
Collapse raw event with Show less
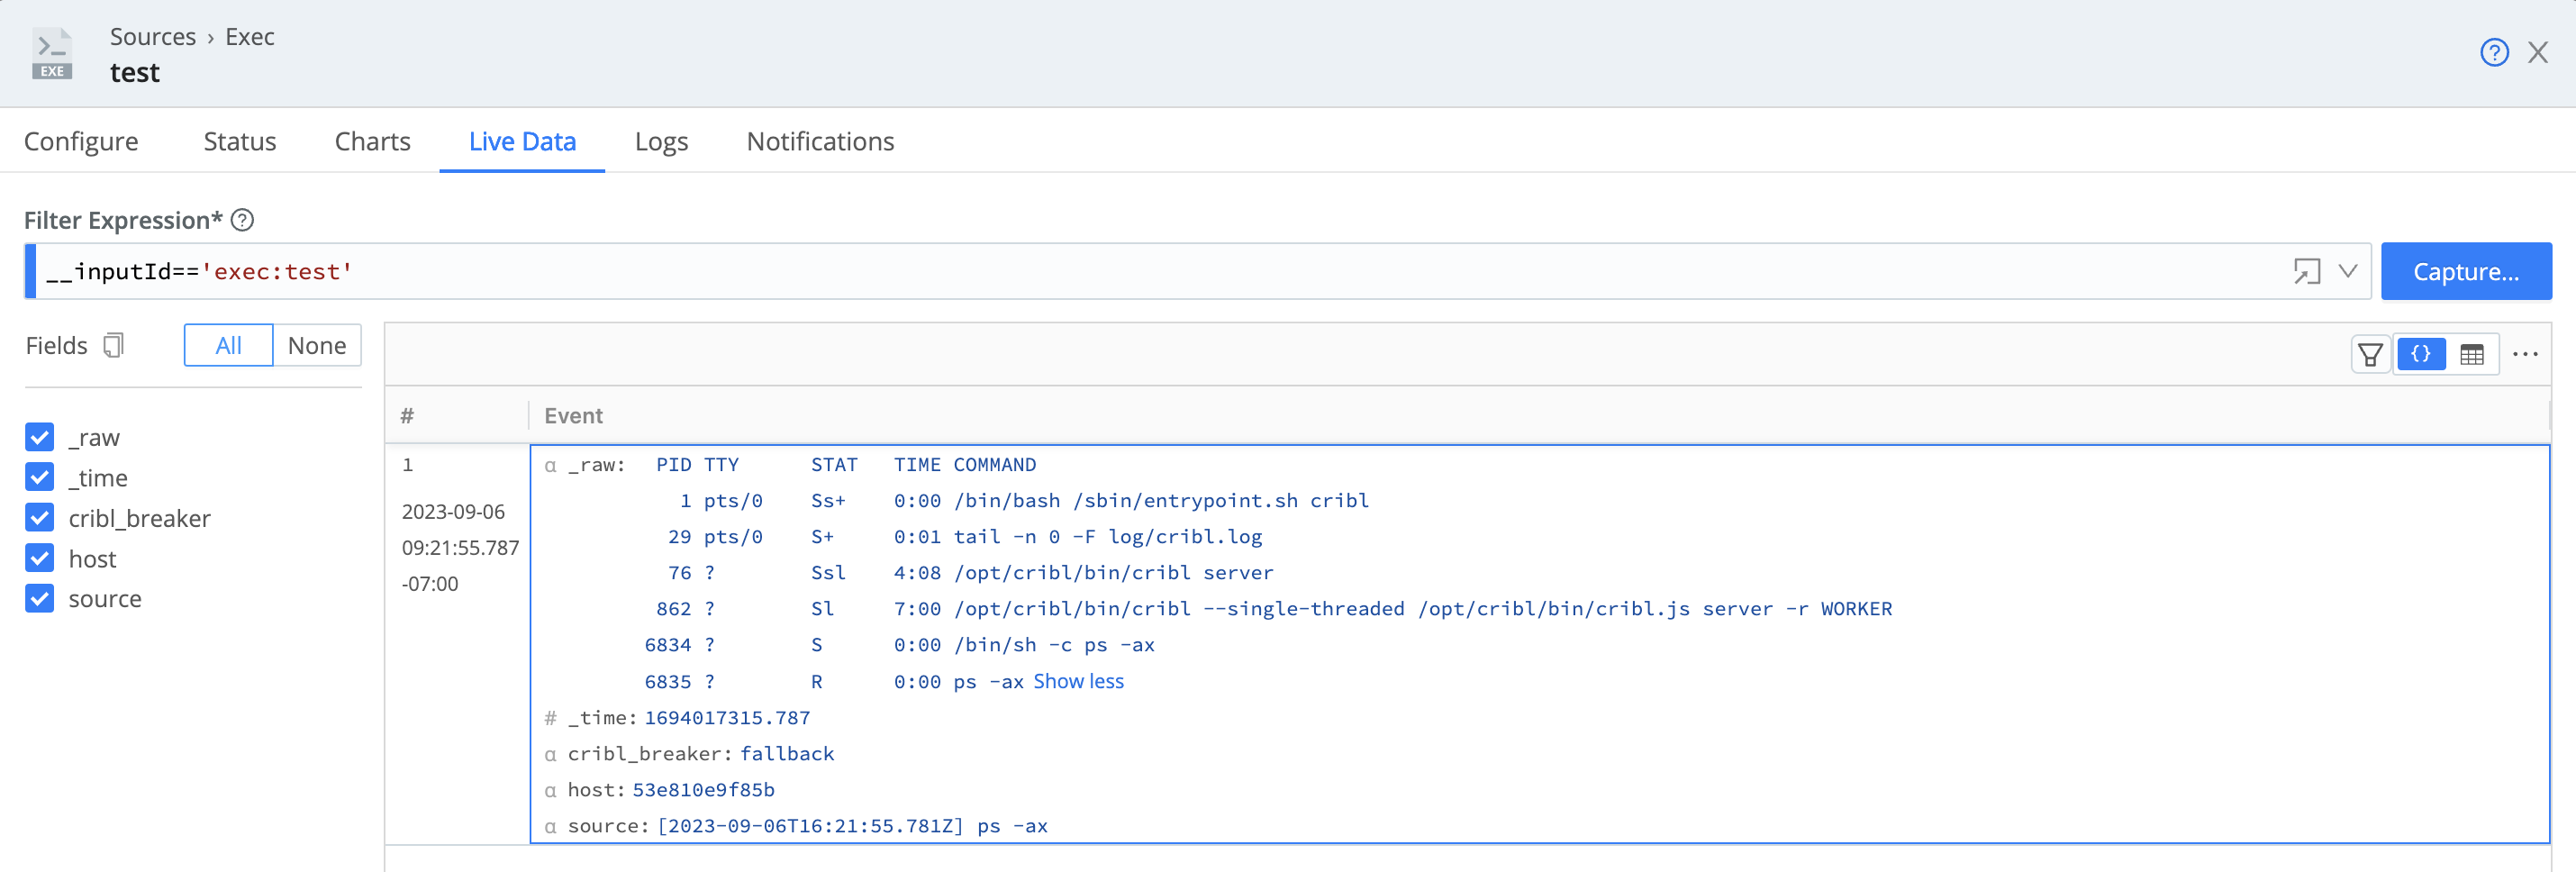(1078, 681)
